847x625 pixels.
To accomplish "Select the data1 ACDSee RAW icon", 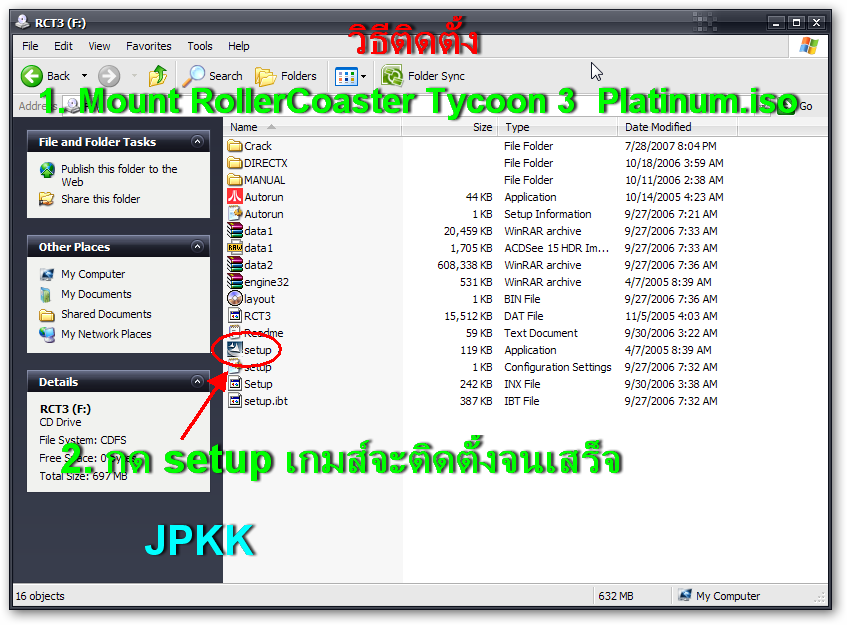I will (234, 248).
